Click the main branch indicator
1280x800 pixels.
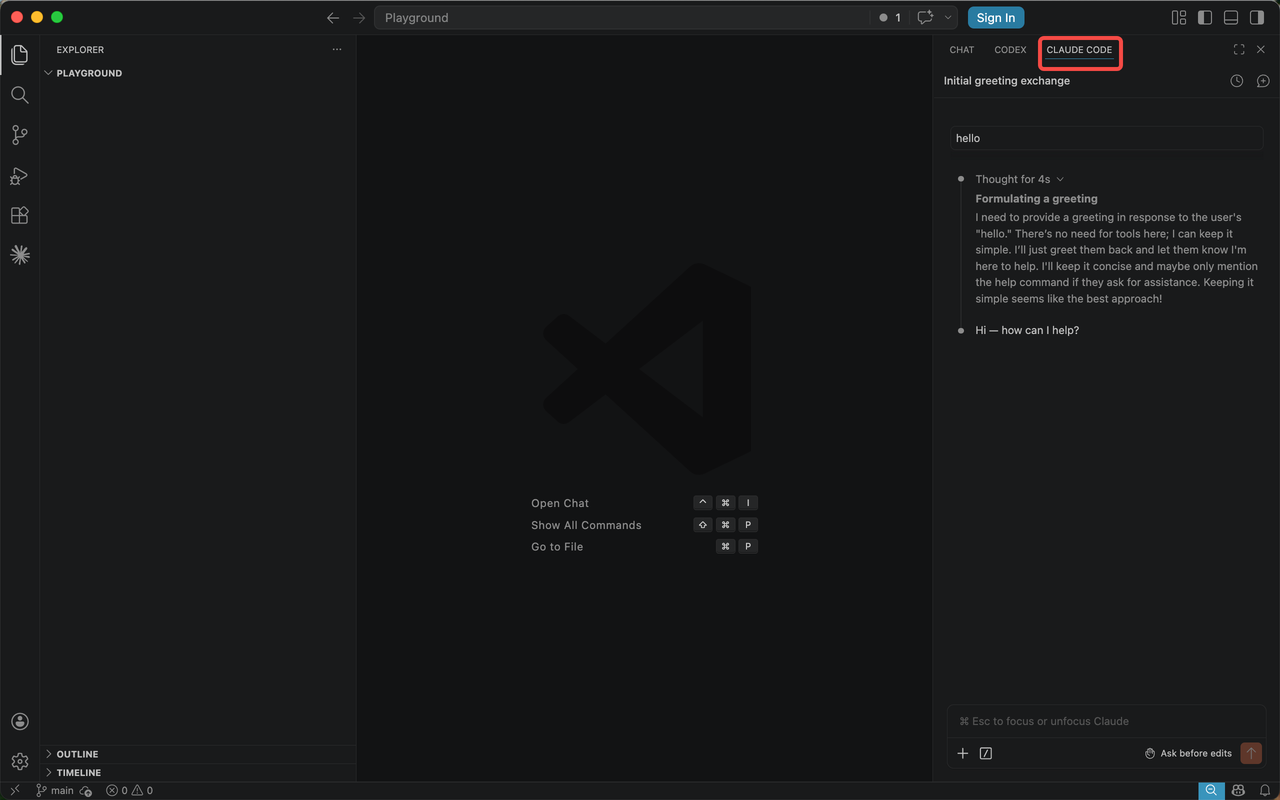coord(55,791)
